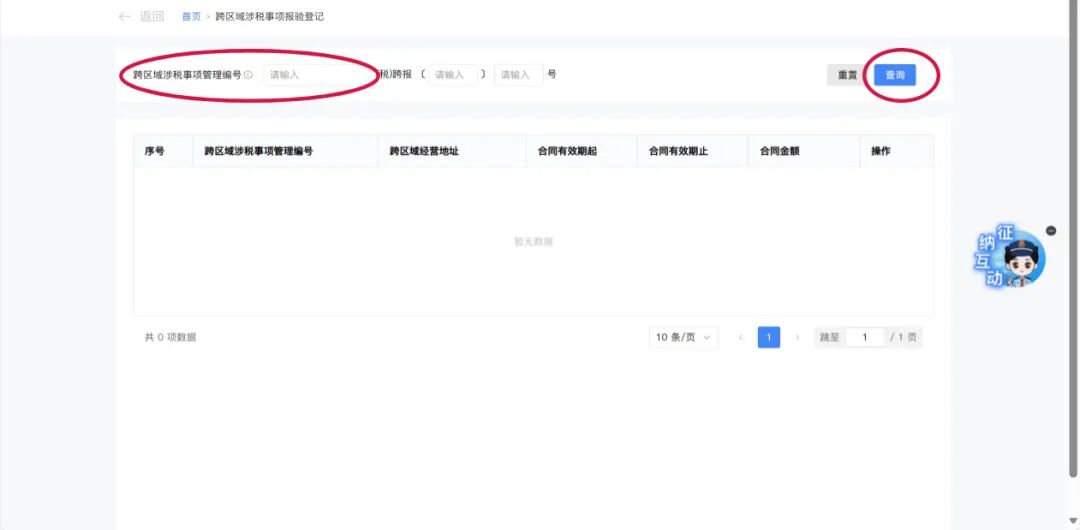
Task: Click the 跨区域涉税事项报验登记 breadcrumb text
Action: (x=269, y=17)
